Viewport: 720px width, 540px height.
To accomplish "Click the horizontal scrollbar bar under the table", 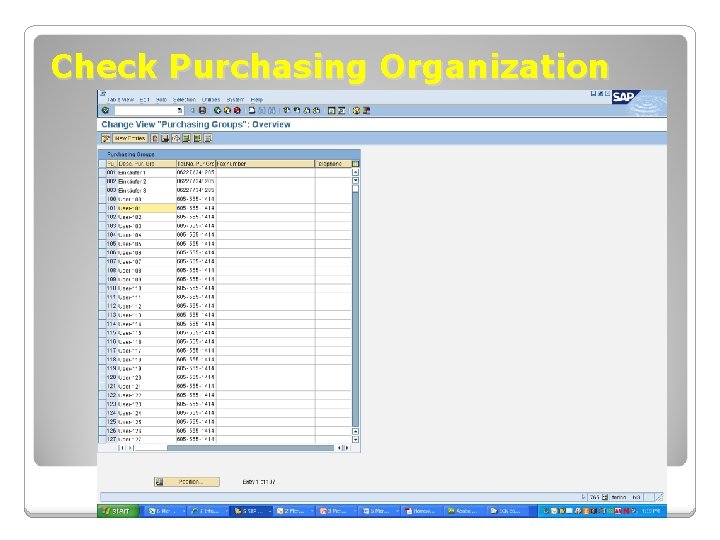I will pos(250,448).
